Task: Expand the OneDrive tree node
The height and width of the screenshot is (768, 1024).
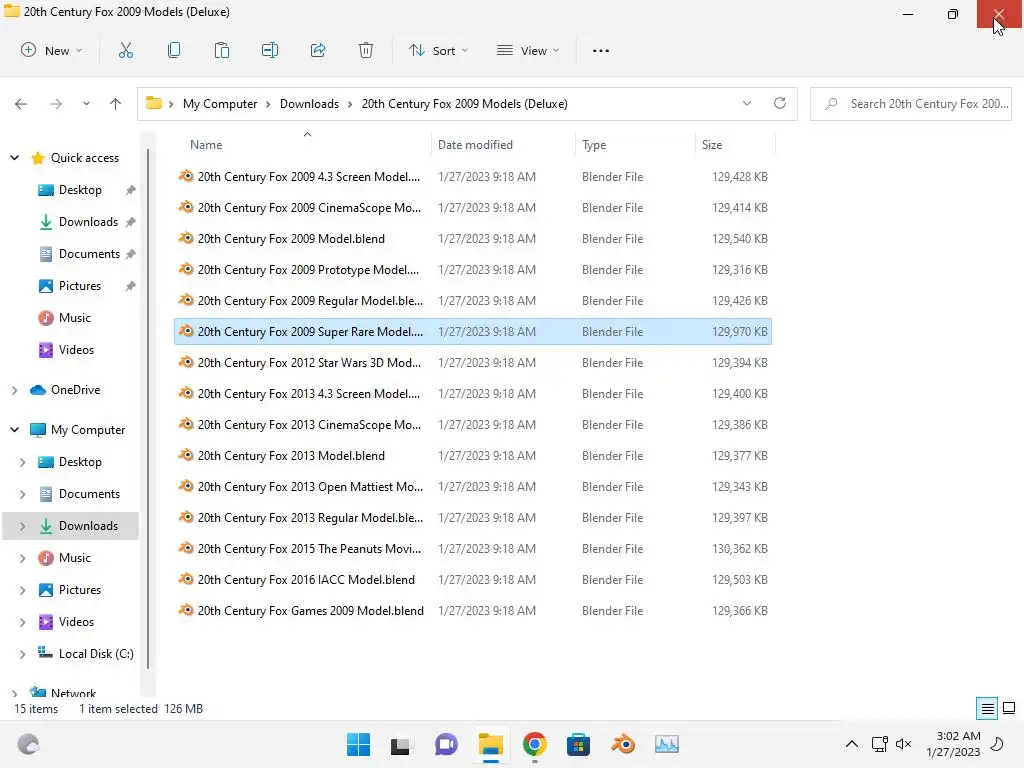Action: click(14, 390)
